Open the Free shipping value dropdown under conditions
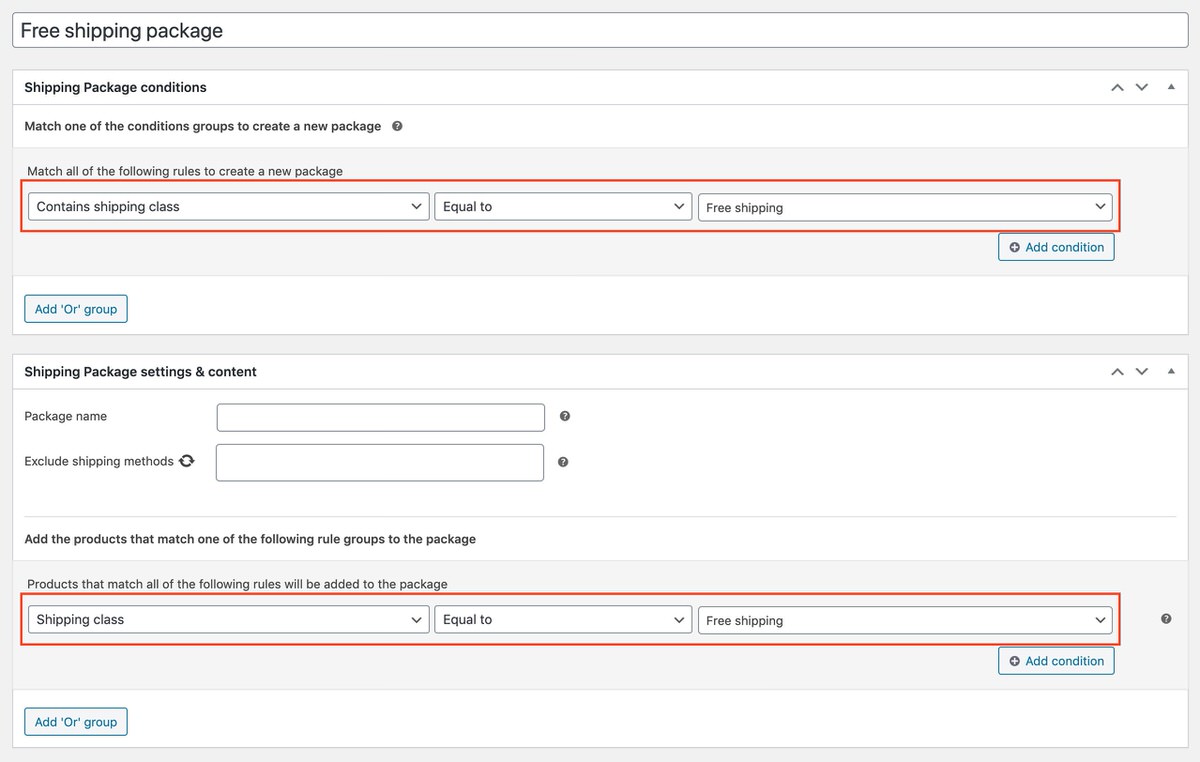This screenshot has height=762, width=1200. (905, 206)
